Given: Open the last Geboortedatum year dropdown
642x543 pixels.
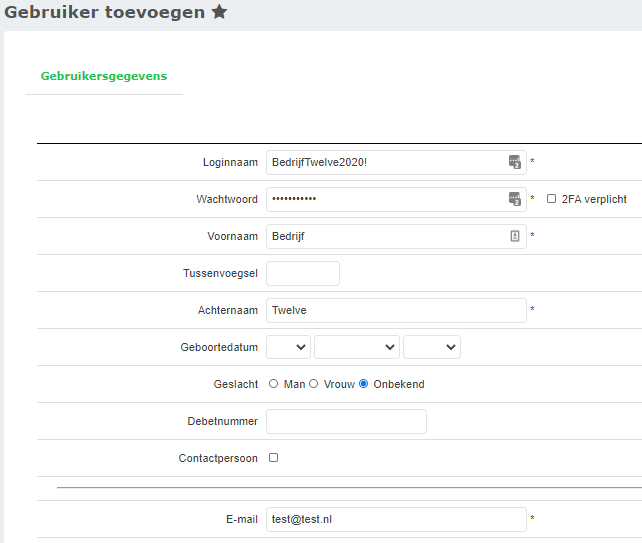Looking at the screenshot, I should (431, 347).
